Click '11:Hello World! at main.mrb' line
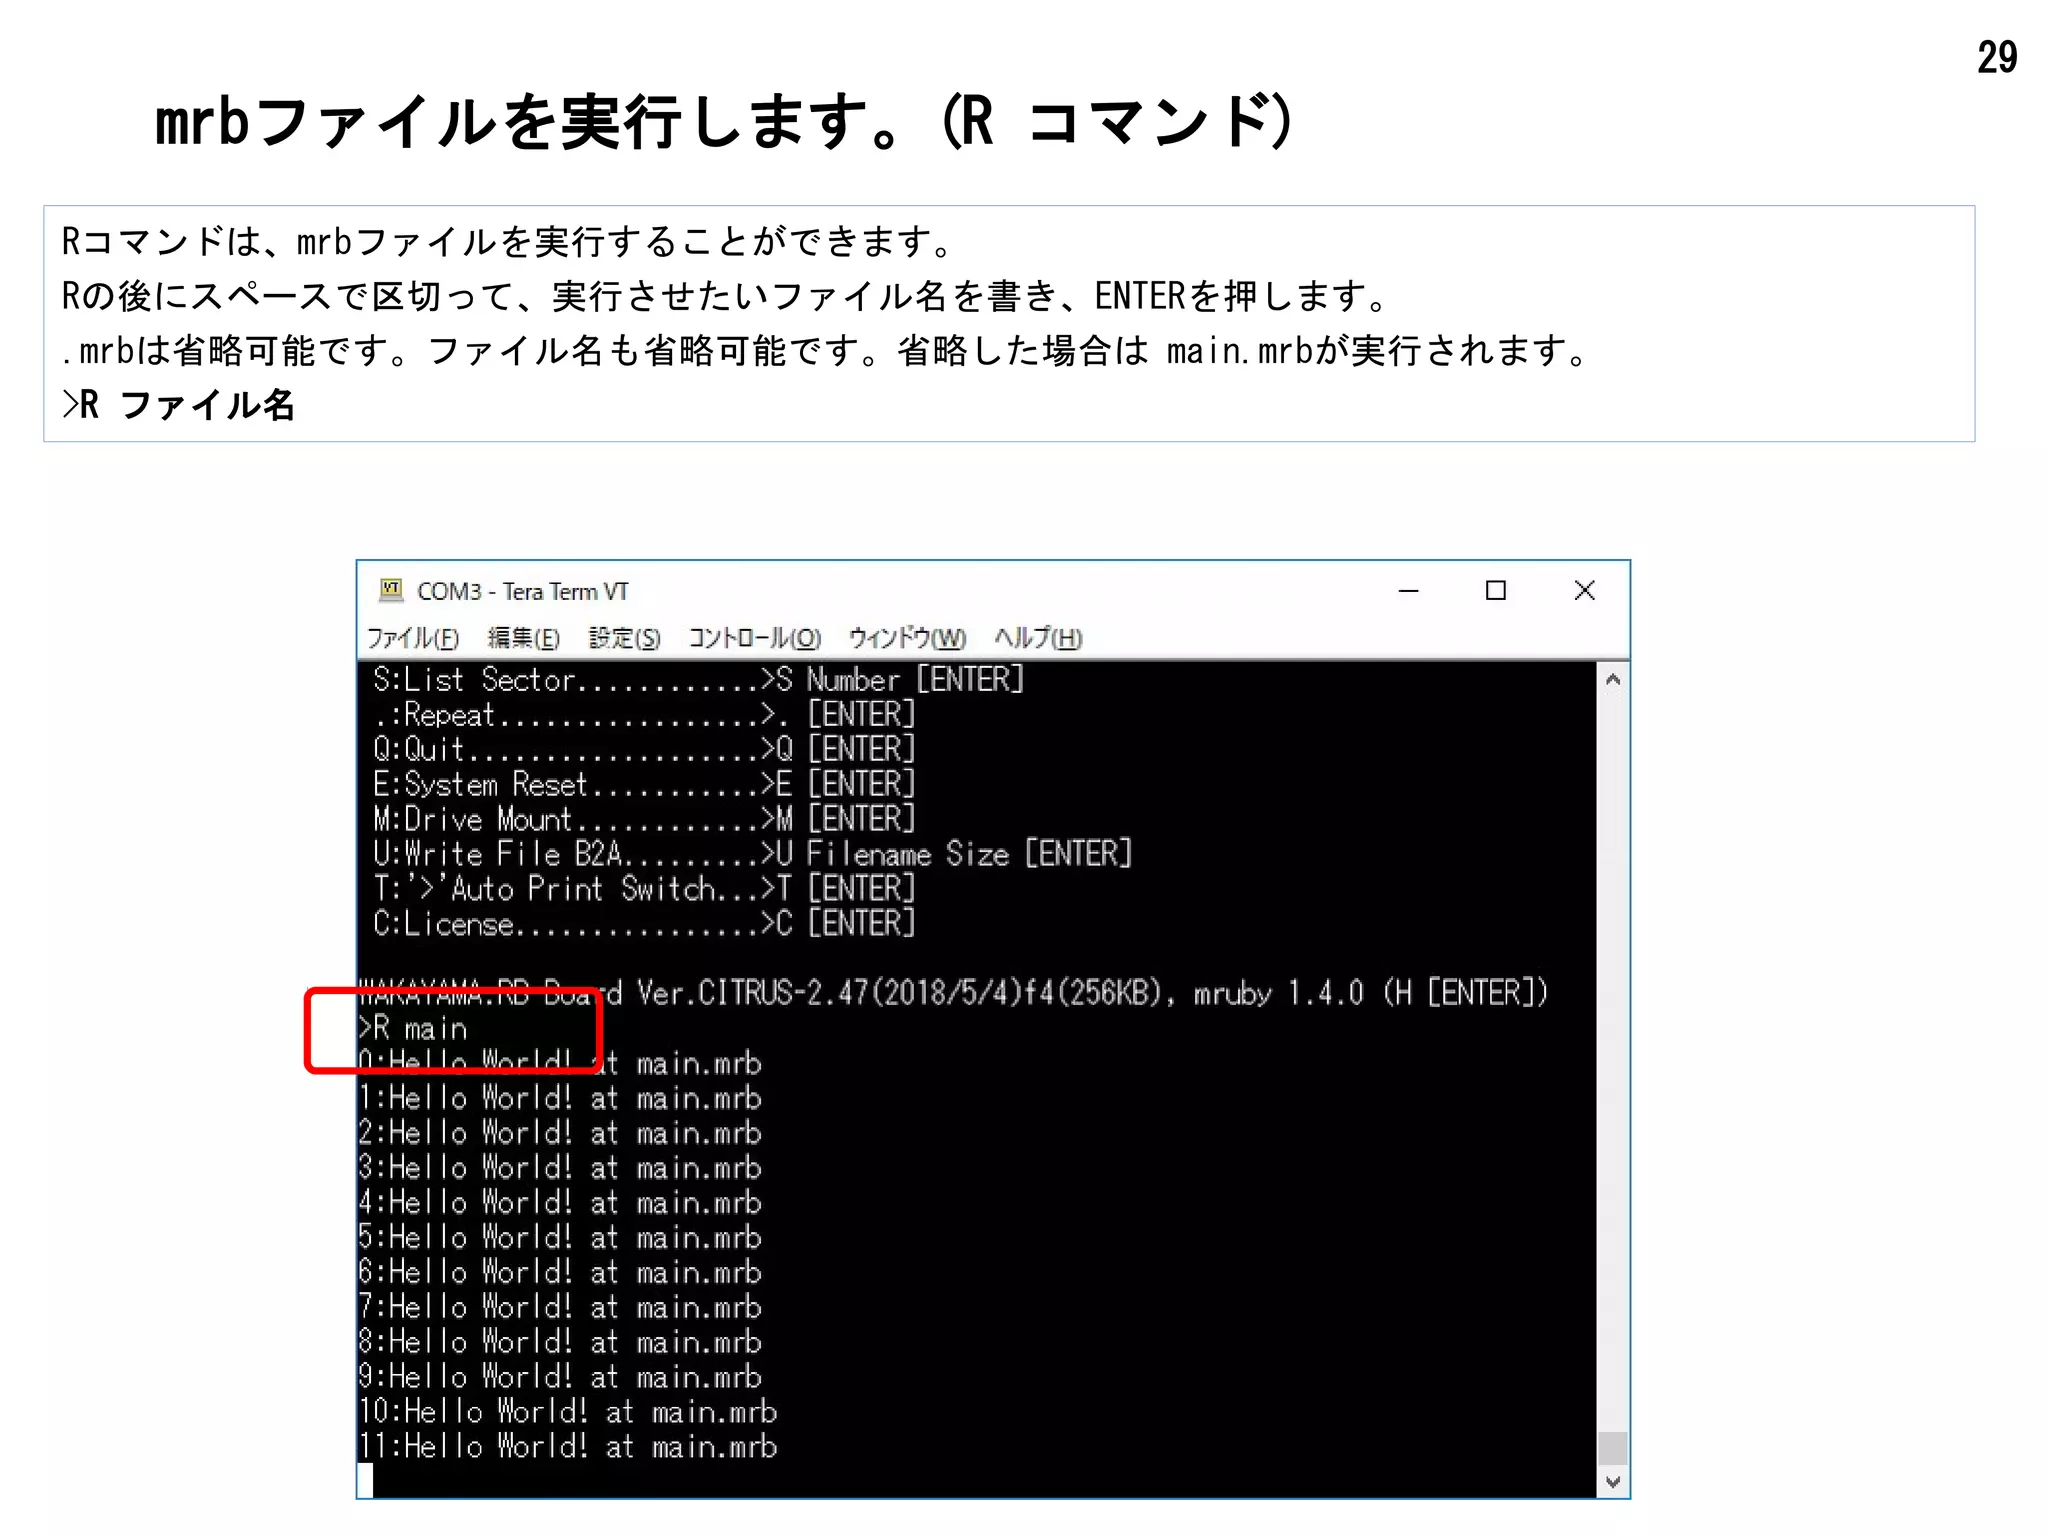The height and width of the screenshot is (1536, 2048). click(568, 1447)
